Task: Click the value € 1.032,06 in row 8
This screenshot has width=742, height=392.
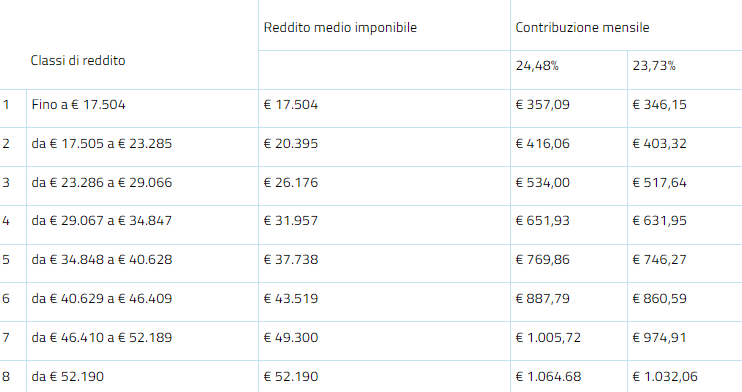Action: (665, 376)
